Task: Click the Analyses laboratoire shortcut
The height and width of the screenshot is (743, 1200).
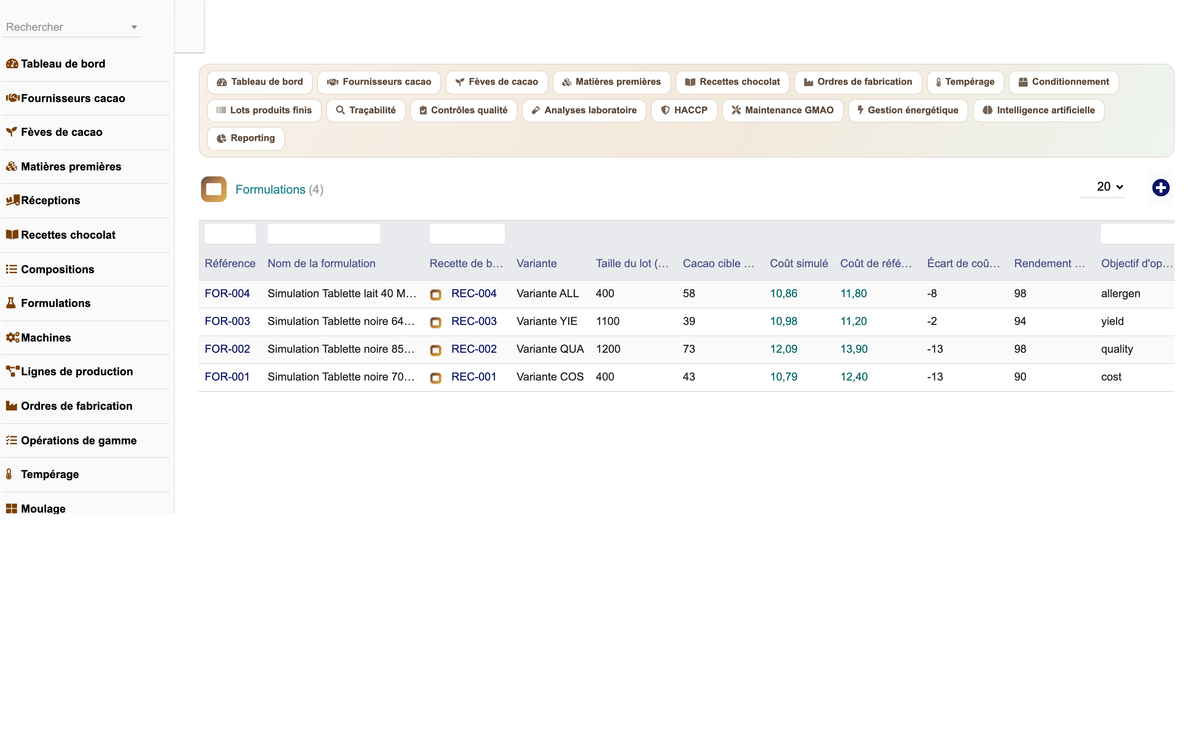Action: coord(584,110)
